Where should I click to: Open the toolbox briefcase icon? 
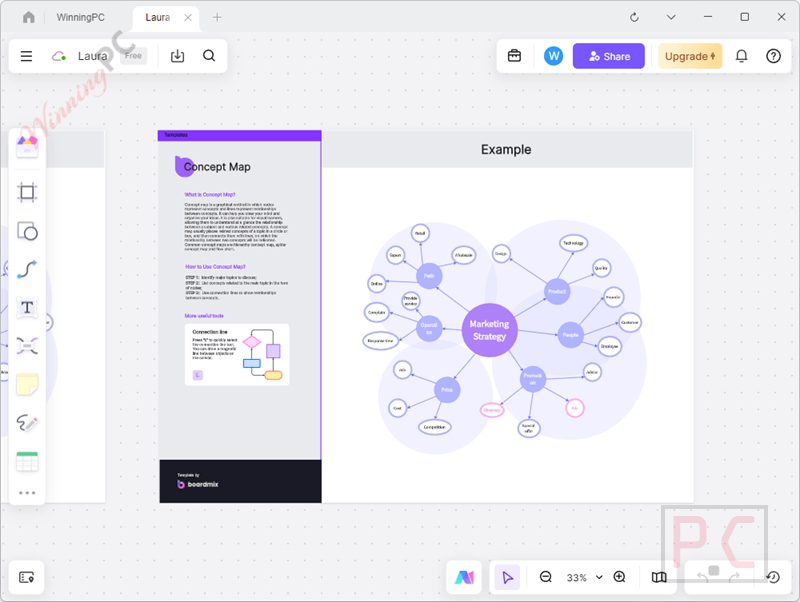[x=514, y=56]
